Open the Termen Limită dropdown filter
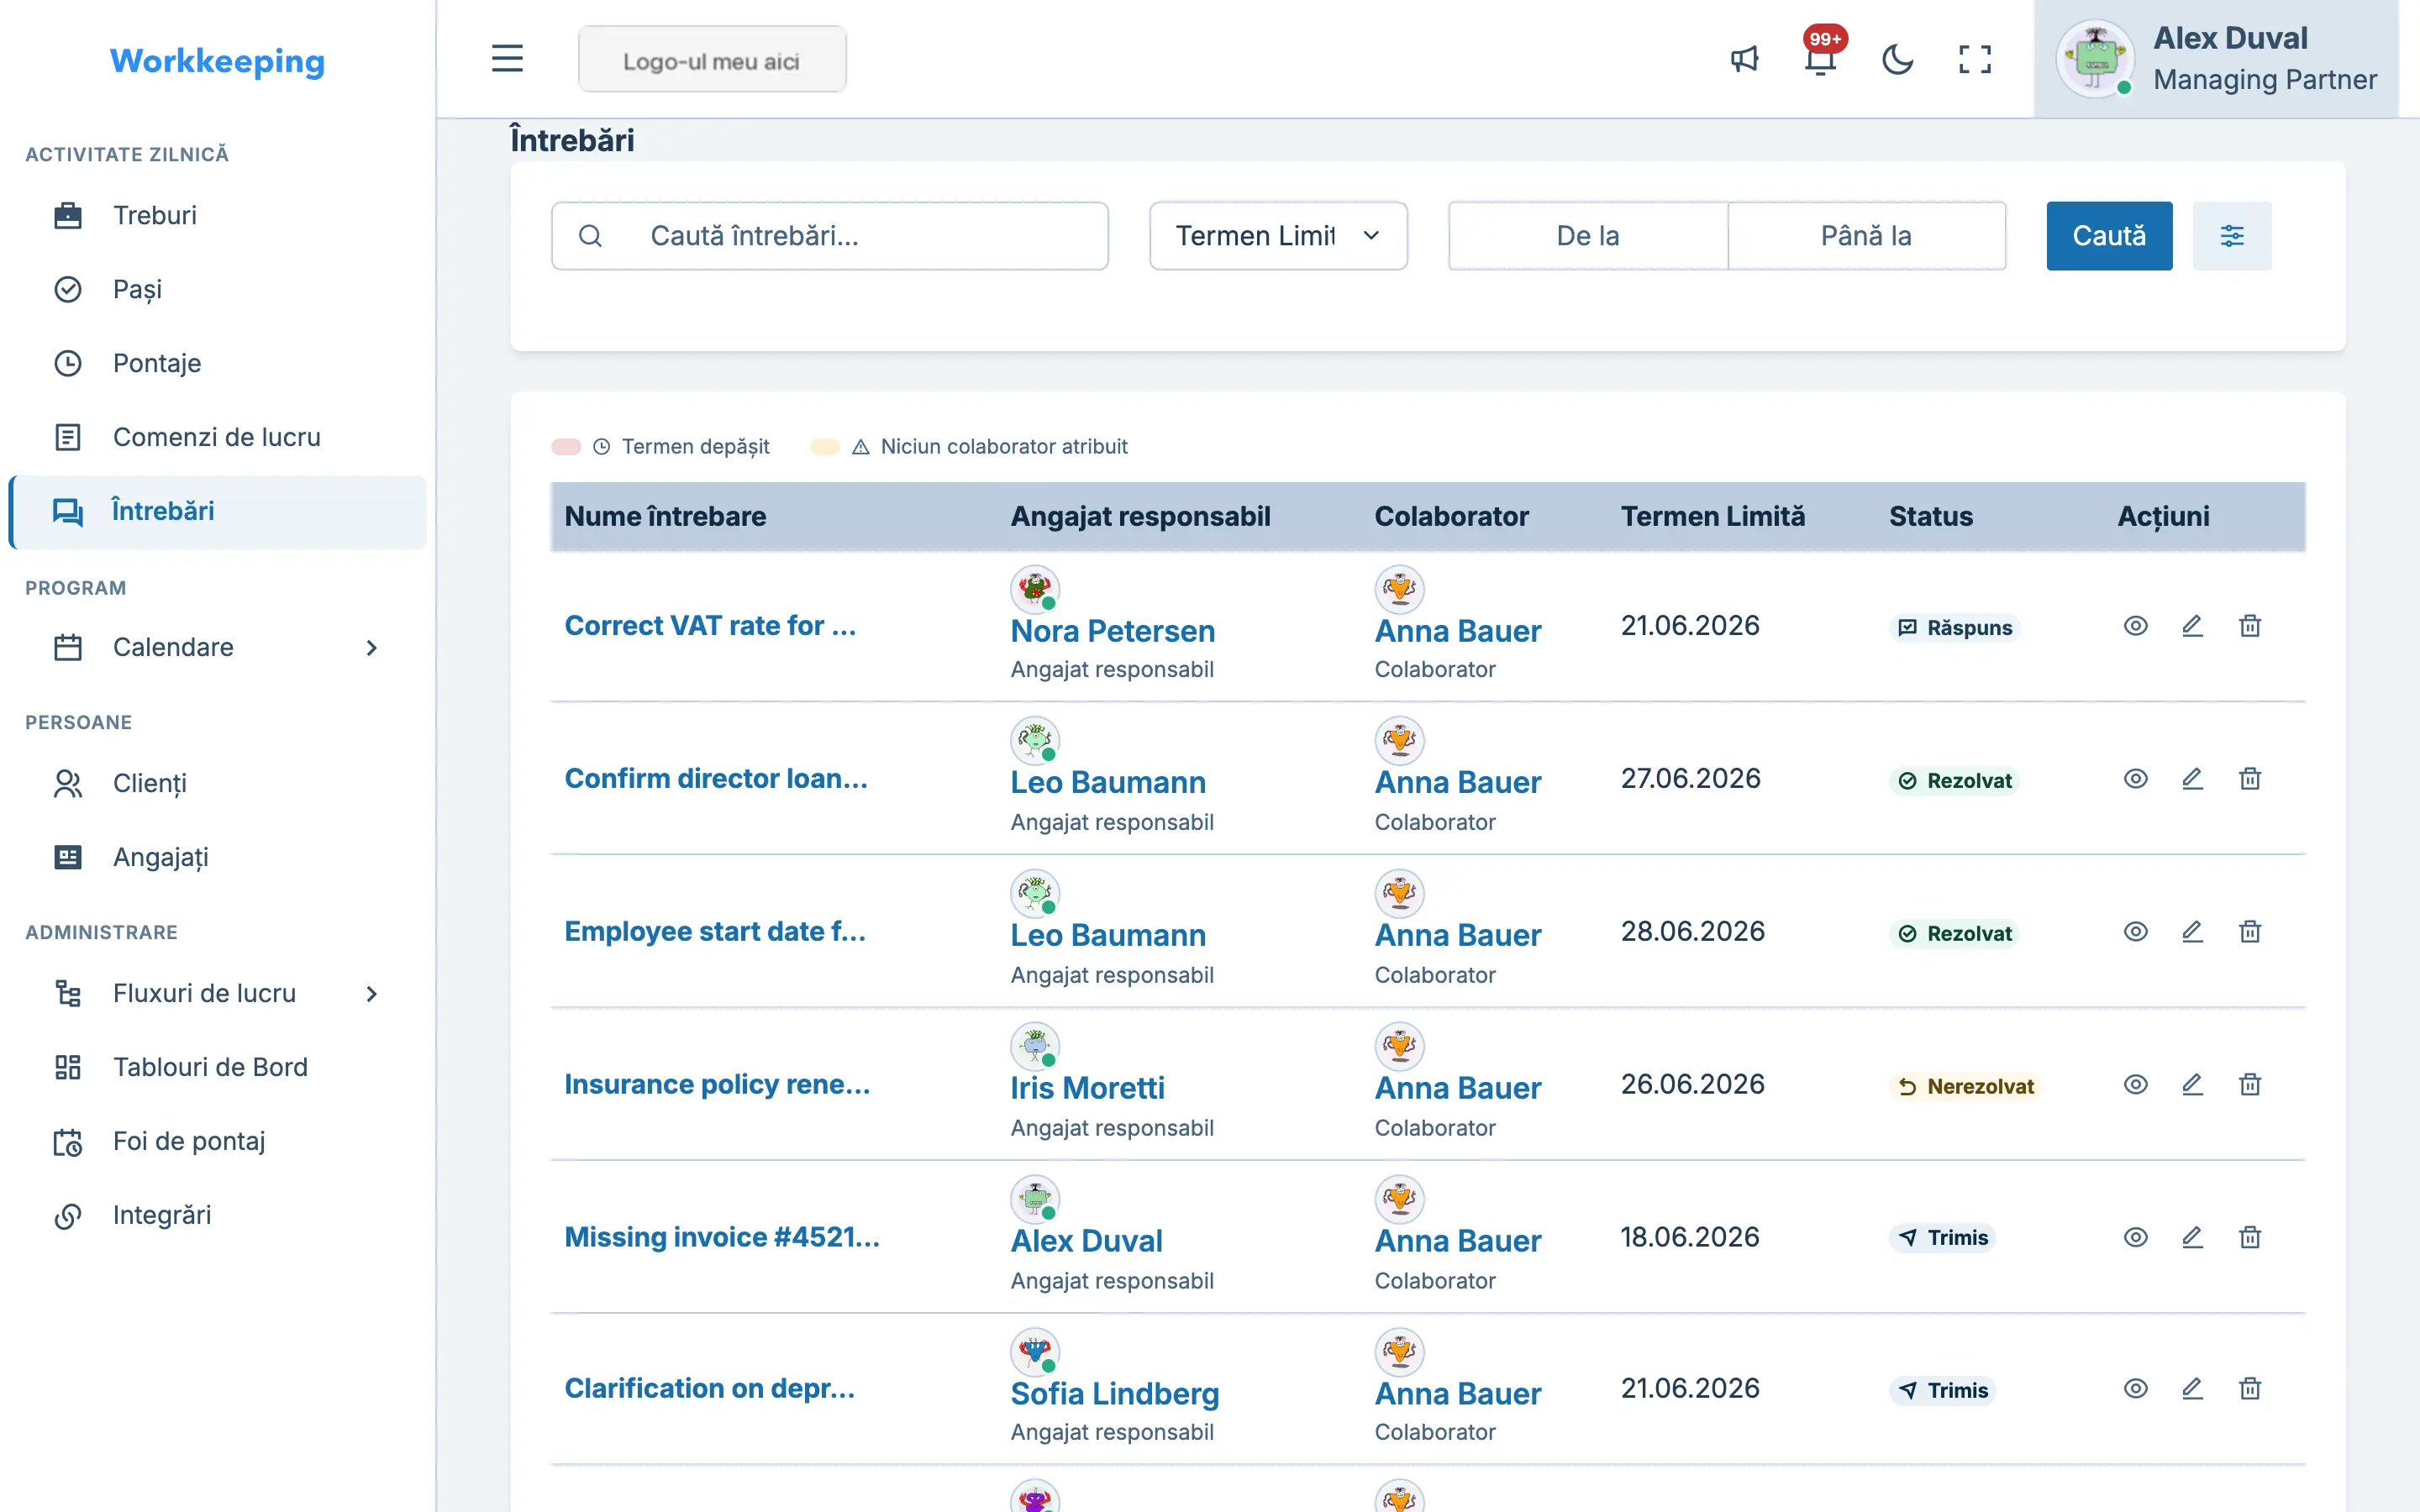 pyautogui.click(x=1278, y=236)
